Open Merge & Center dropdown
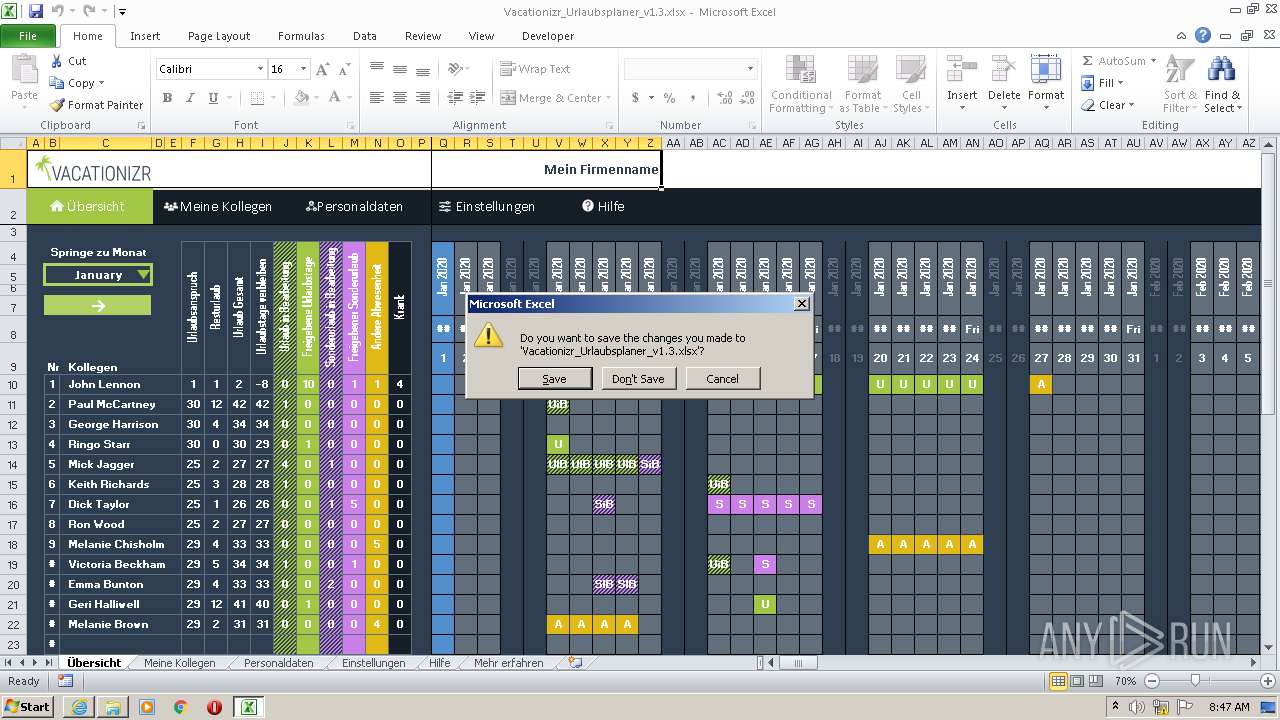The image size is (1280, 720). tap(607, 98)
